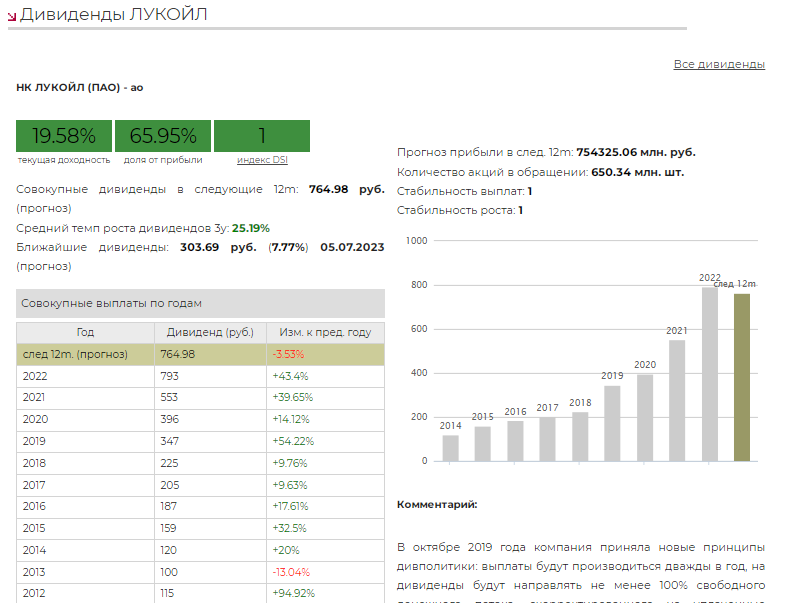Open the Все дивиденды link
This screenshot has width=799, height=603.
(719, 64)
